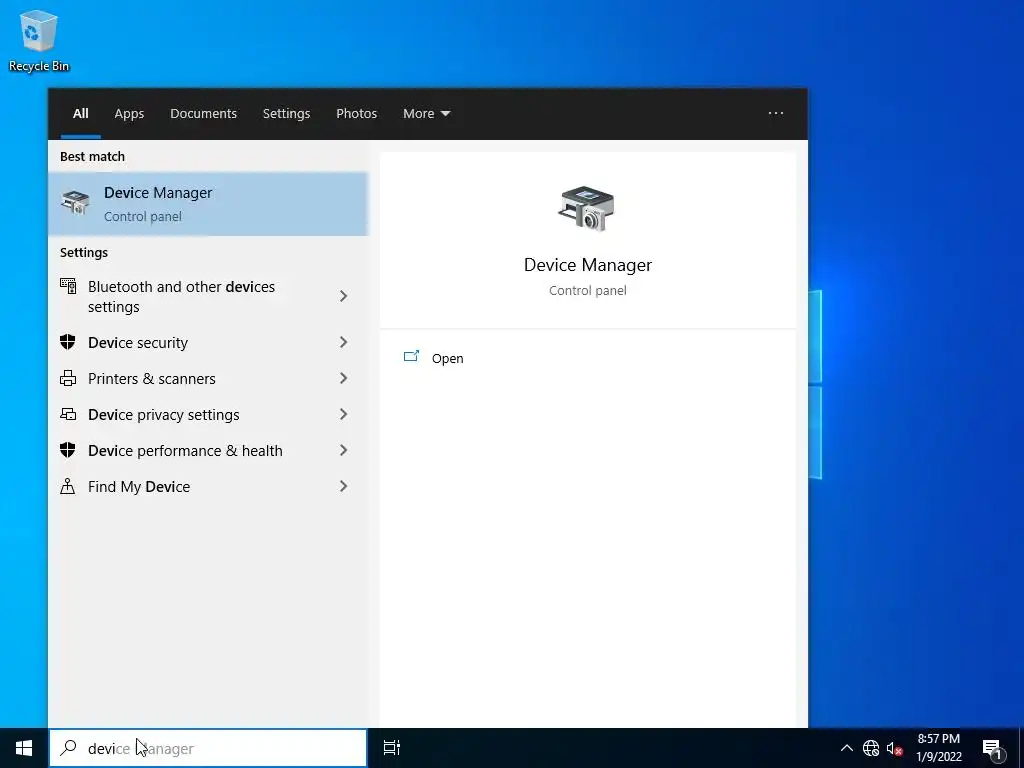Select the Device Manager best match result
Image resolution: width=1024 pixels, height=768 pixels.
[208, 204]
